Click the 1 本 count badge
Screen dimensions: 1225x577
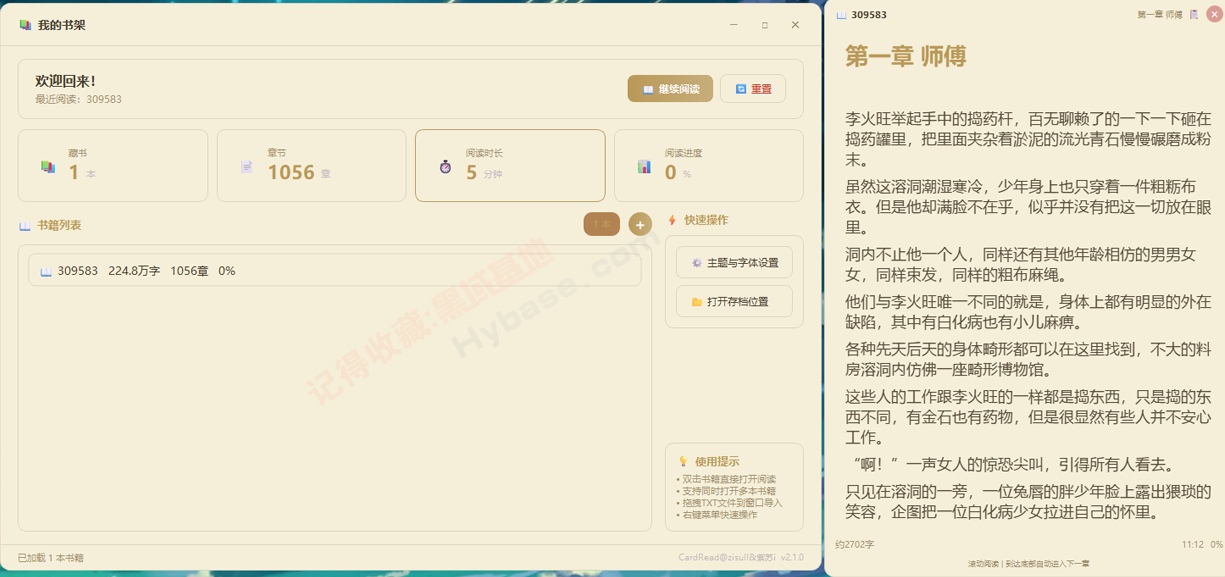[x=602, y=225]
